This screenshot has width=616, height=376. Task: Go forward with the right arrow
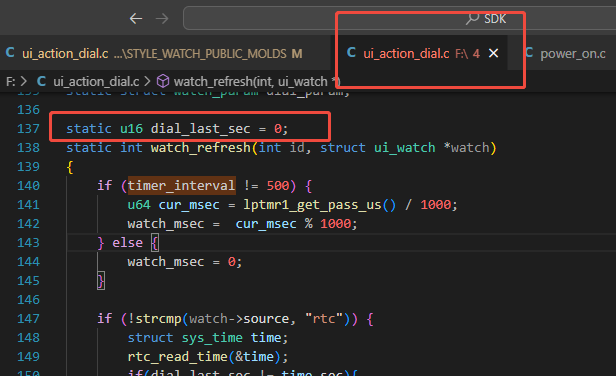(162, 18)
